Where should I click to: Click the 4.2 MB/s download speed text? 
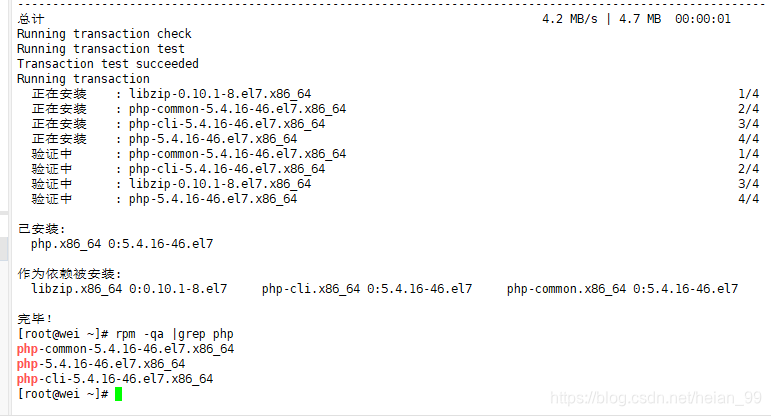pos(570,19)
